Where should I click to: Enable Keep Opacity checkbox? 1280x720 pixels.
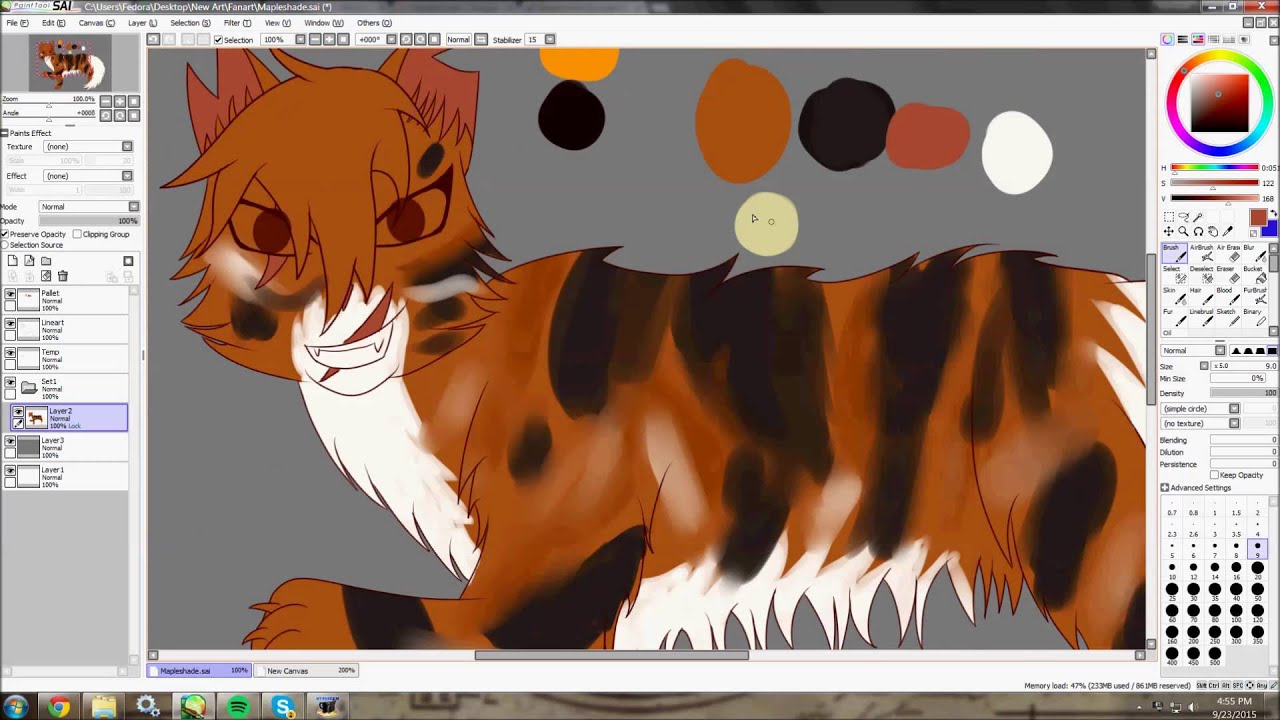pyautogui.click(x=1215, y=475)
